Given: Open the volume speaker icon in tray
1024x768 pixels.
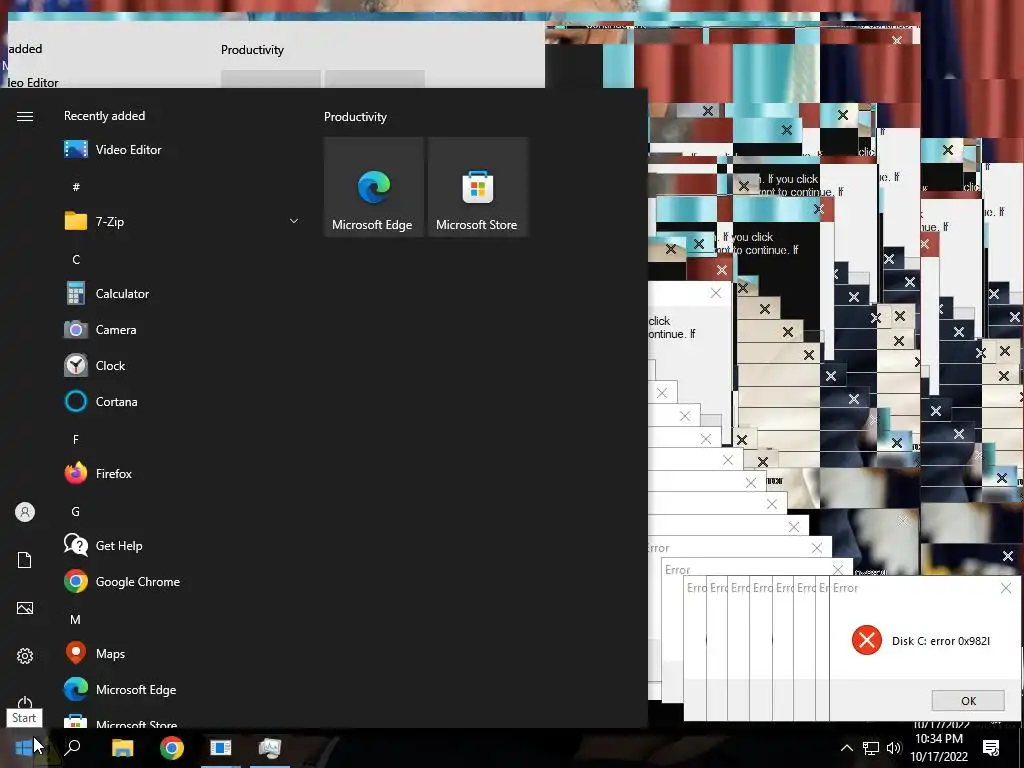Looking at the screenshot, I should tap(893, 748).
